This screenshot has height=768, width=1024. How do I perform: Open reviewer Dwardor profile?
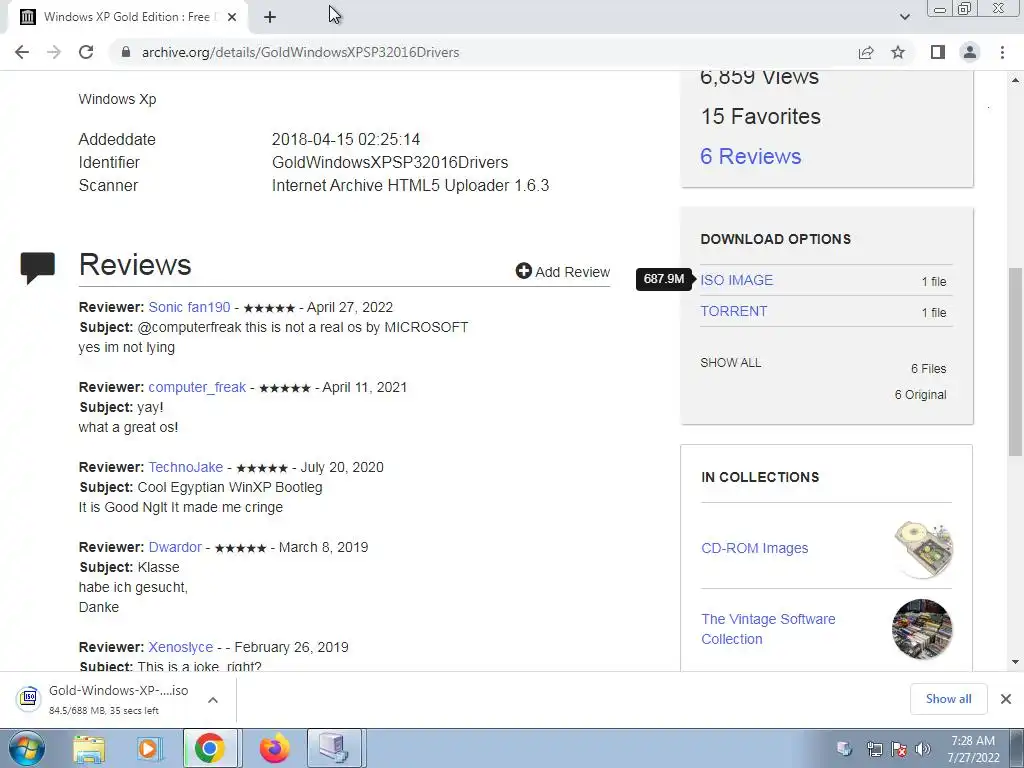(175, 547)
